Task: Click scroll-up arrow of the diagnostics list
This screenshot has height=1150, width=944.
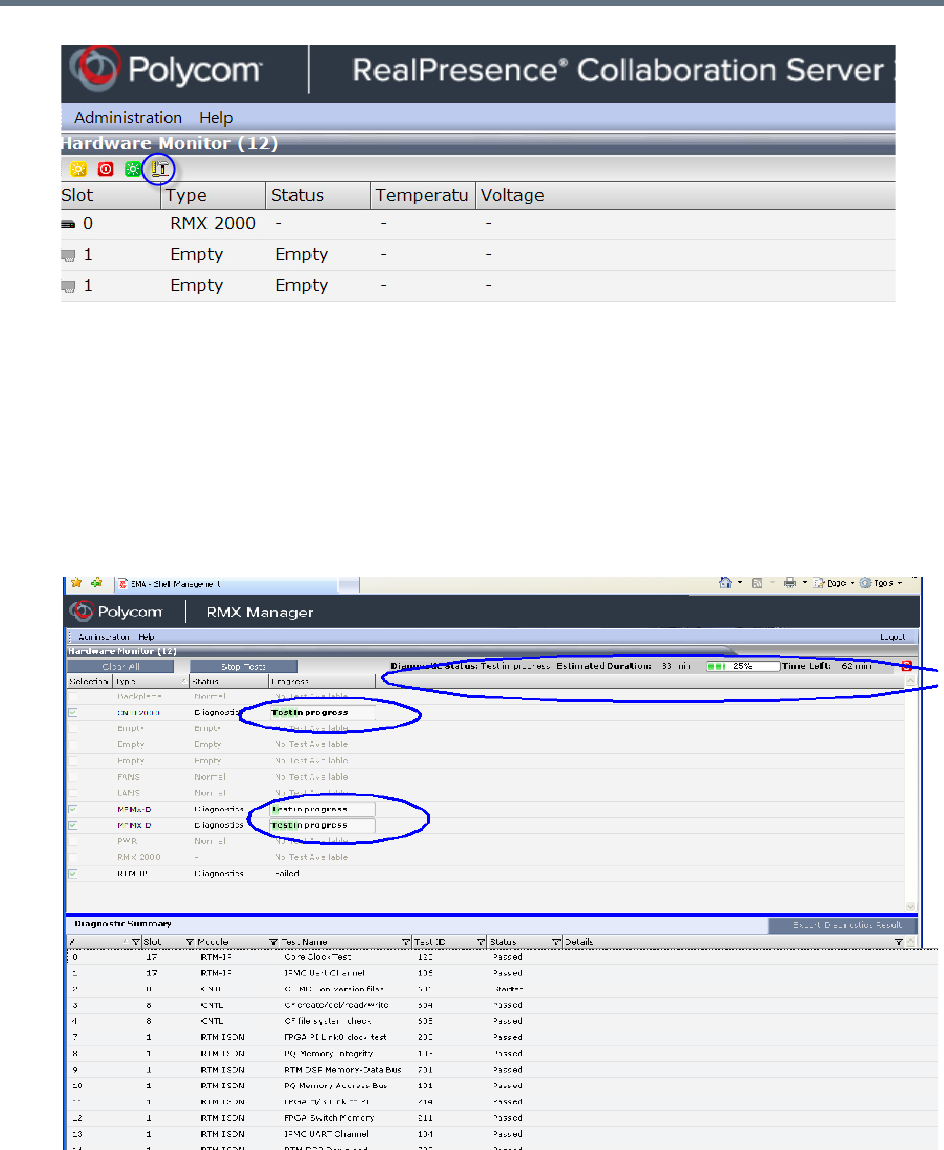Action: (910, 681)
